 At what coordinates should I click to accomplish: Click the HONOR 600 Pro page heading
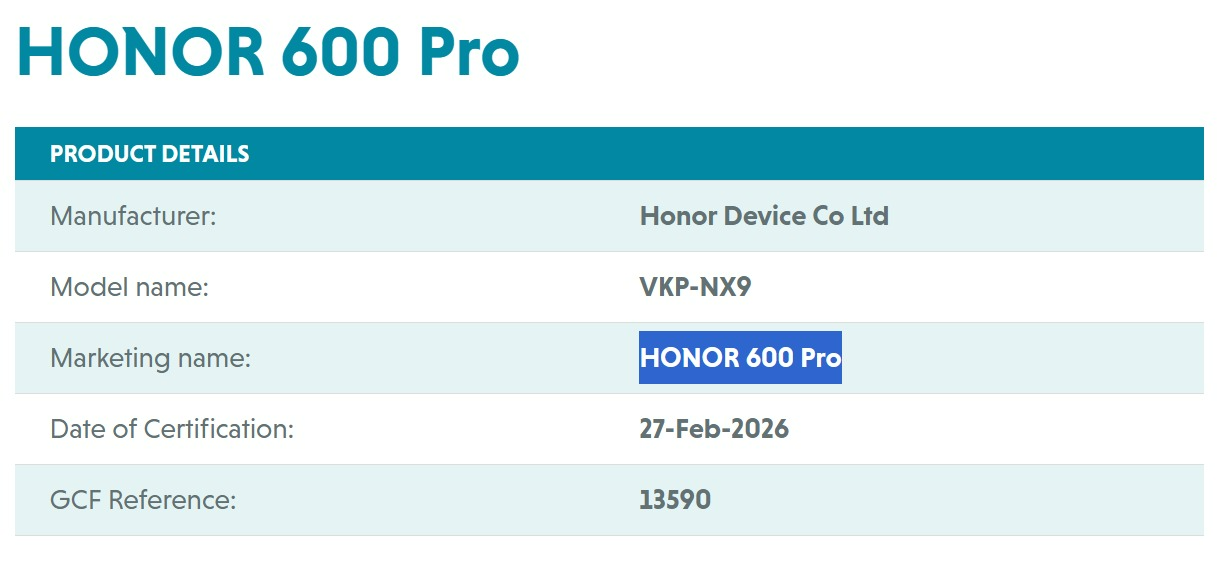(x=268, y=51)
